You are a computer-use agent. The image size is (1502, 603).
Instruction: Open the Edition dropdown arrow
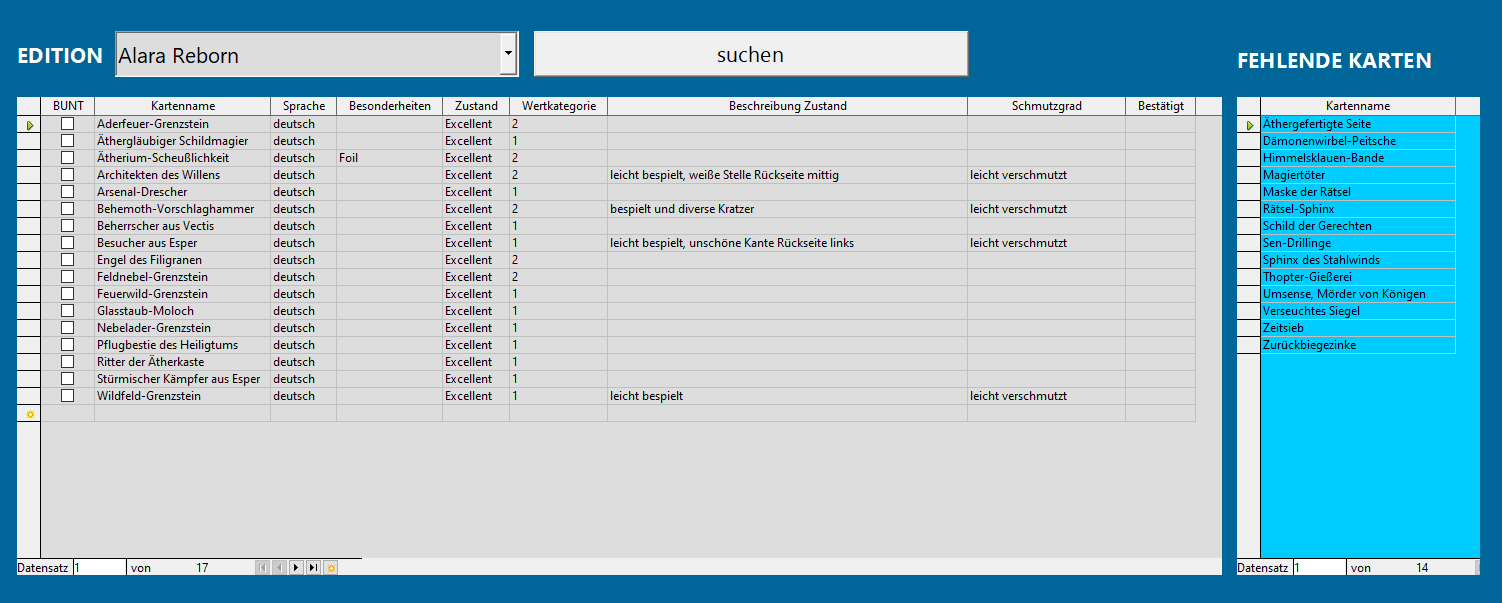pyautogui.click(x=508, y=54)
